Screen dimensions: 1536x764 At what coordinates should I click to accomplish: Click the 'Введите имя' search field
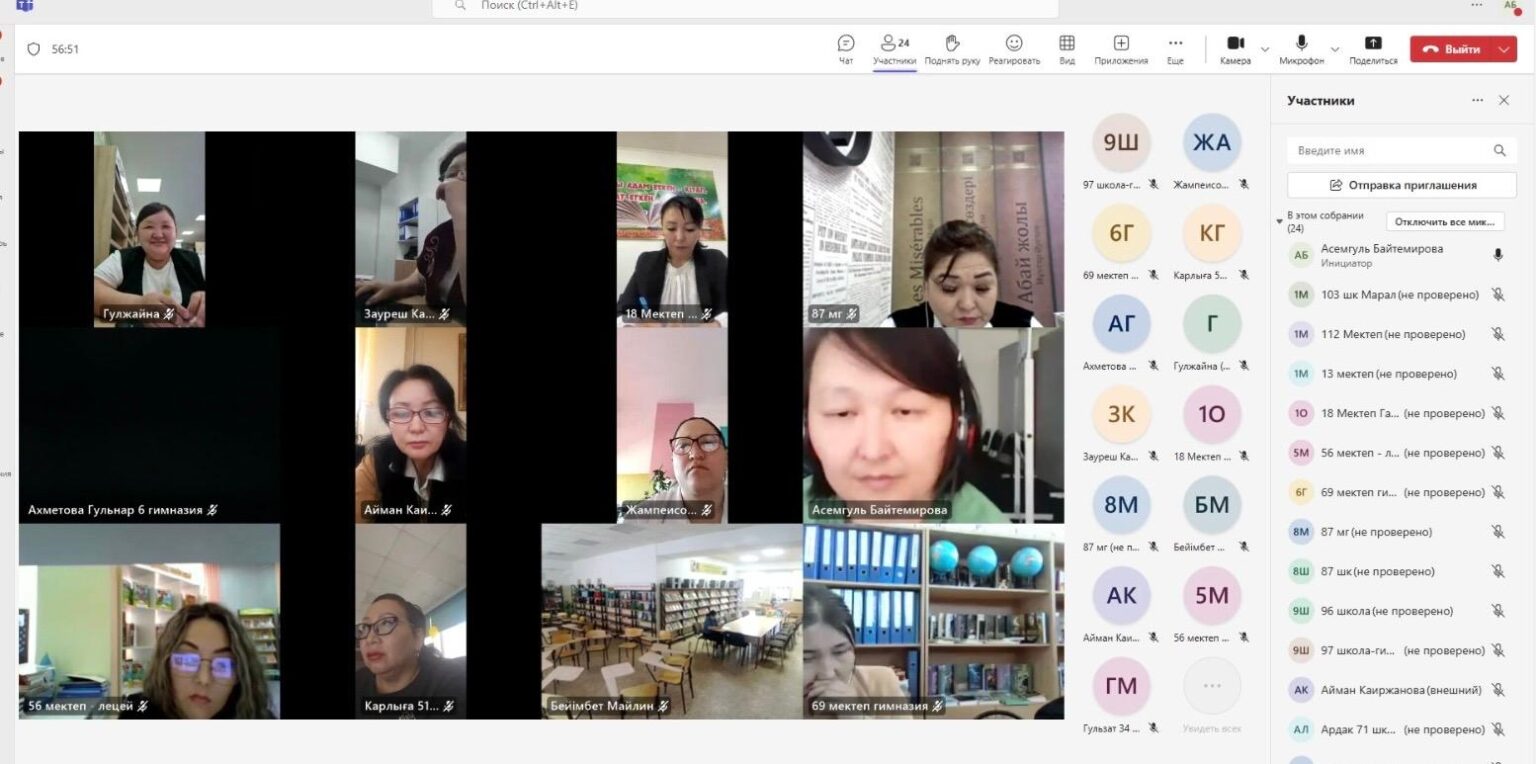click(x=1390, y=151)
